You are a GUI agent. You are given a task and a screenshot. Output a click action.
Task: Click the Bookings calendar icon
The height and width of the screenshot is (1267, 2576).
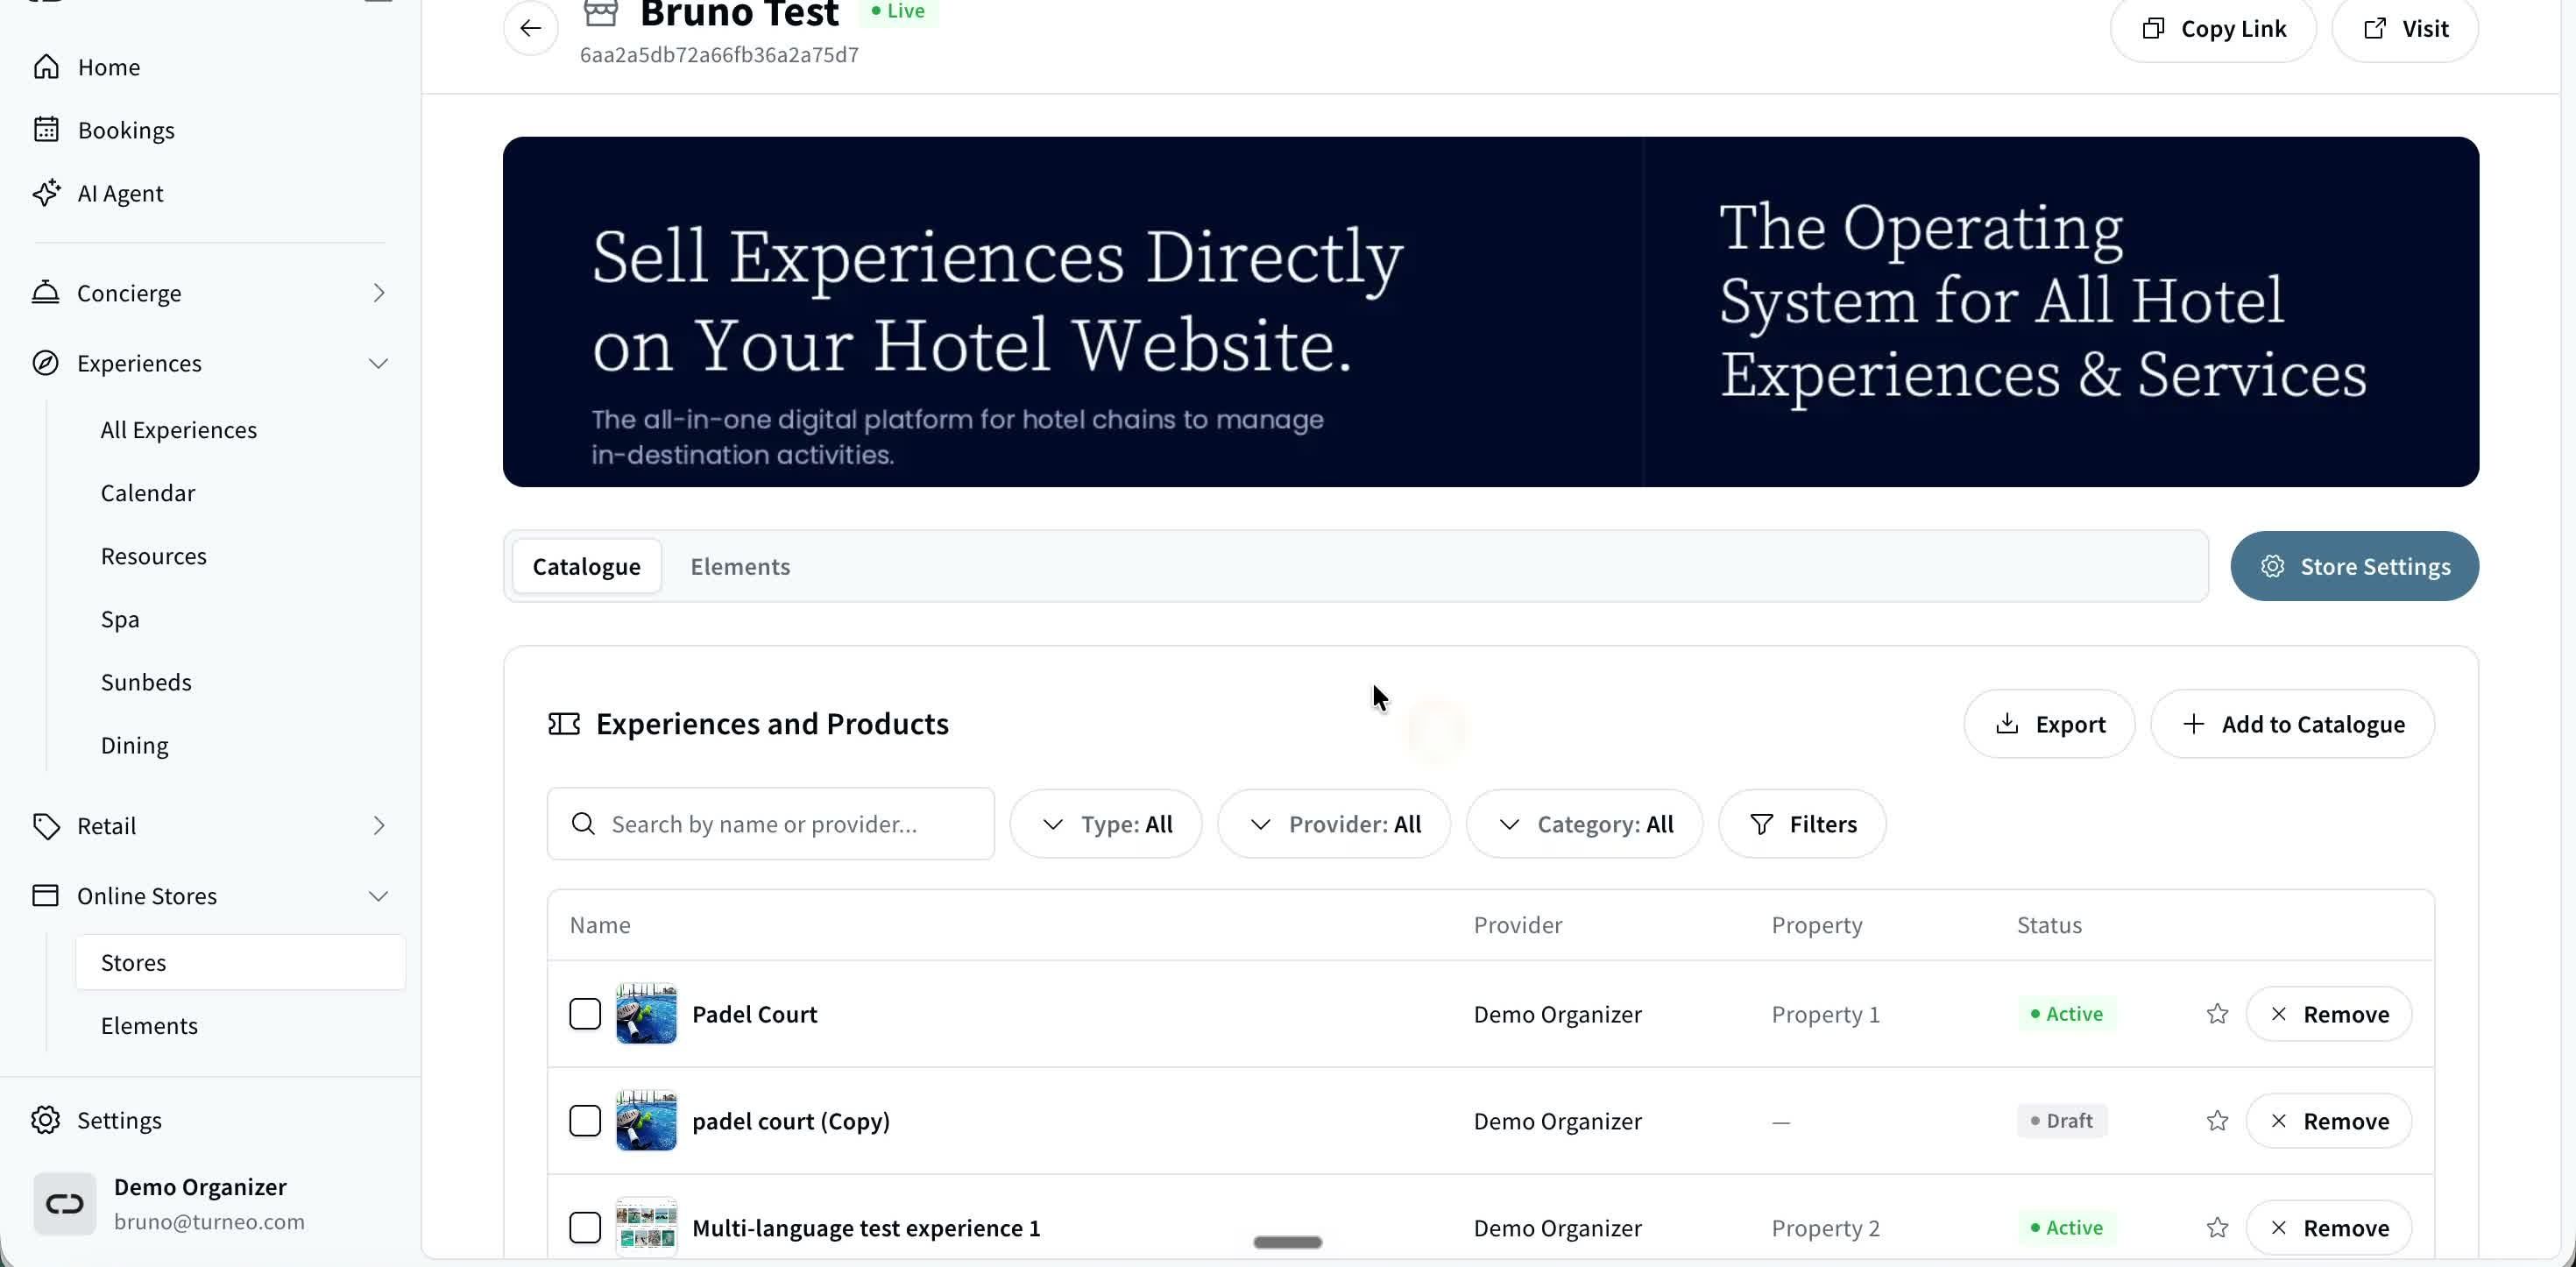46,130
